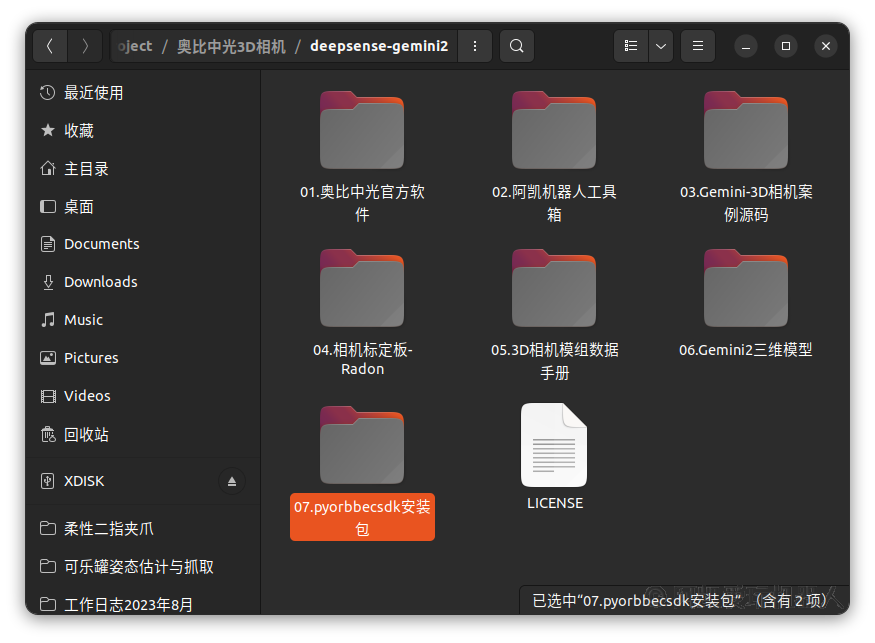
Task: Click the 02.阿凯机器人工具箱 folder name
Action: click(554, 203)
